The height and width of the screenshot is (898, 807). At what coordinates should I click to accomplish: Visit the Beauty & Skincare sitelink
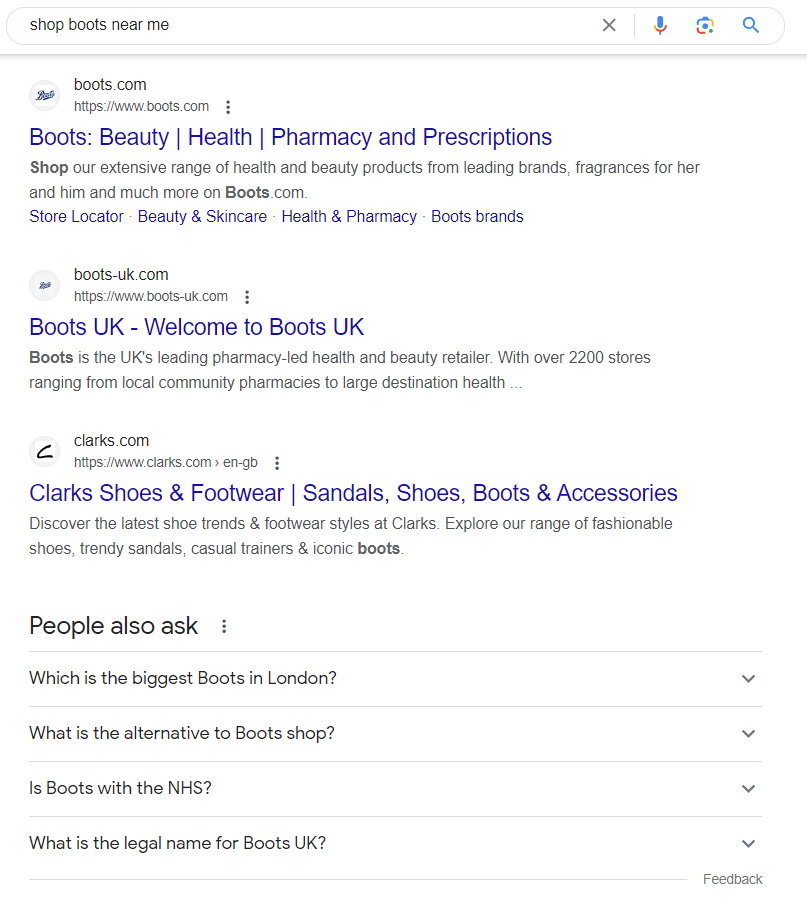[202, 216]
